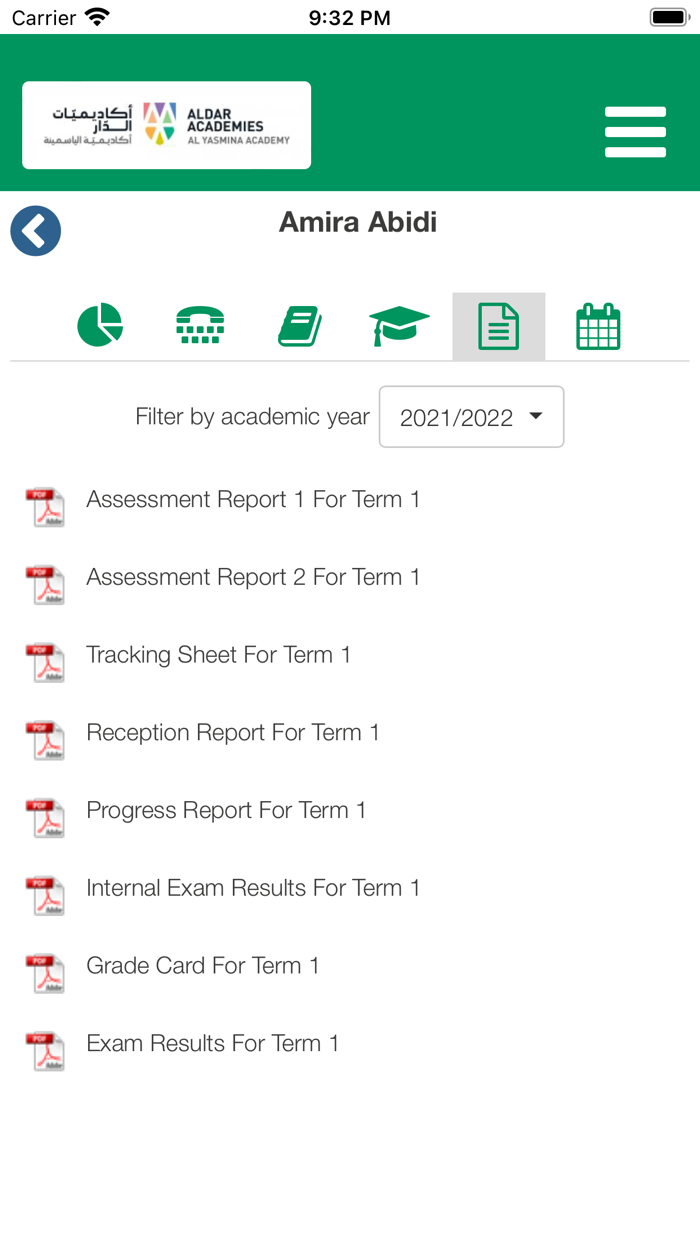Open the PDF for Assessment Report 1
Screen dimensions: 700x1244
253,499
